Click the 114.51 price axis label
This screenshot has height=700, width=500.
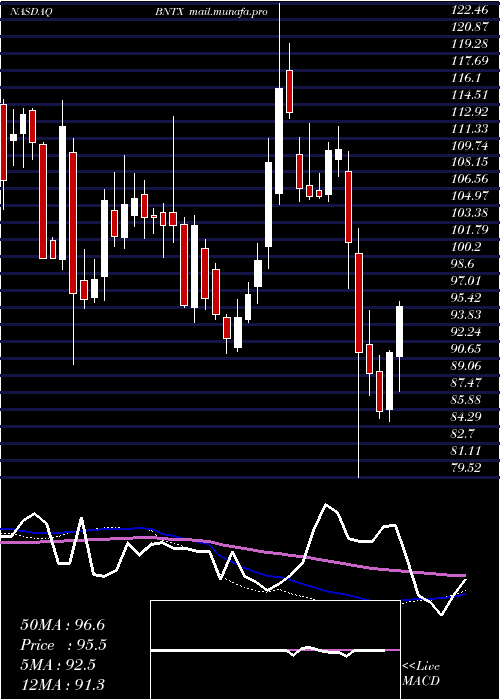pos(468,95)
